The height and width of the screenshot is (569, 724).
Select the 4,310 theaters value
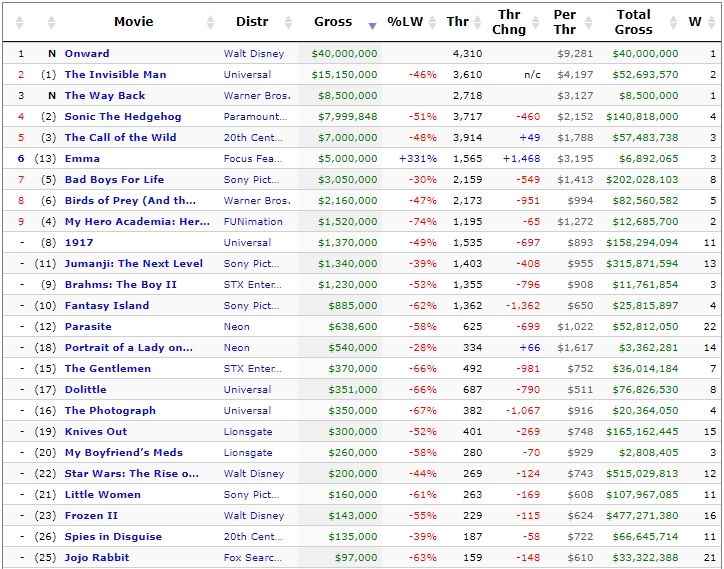click(468, 54)
